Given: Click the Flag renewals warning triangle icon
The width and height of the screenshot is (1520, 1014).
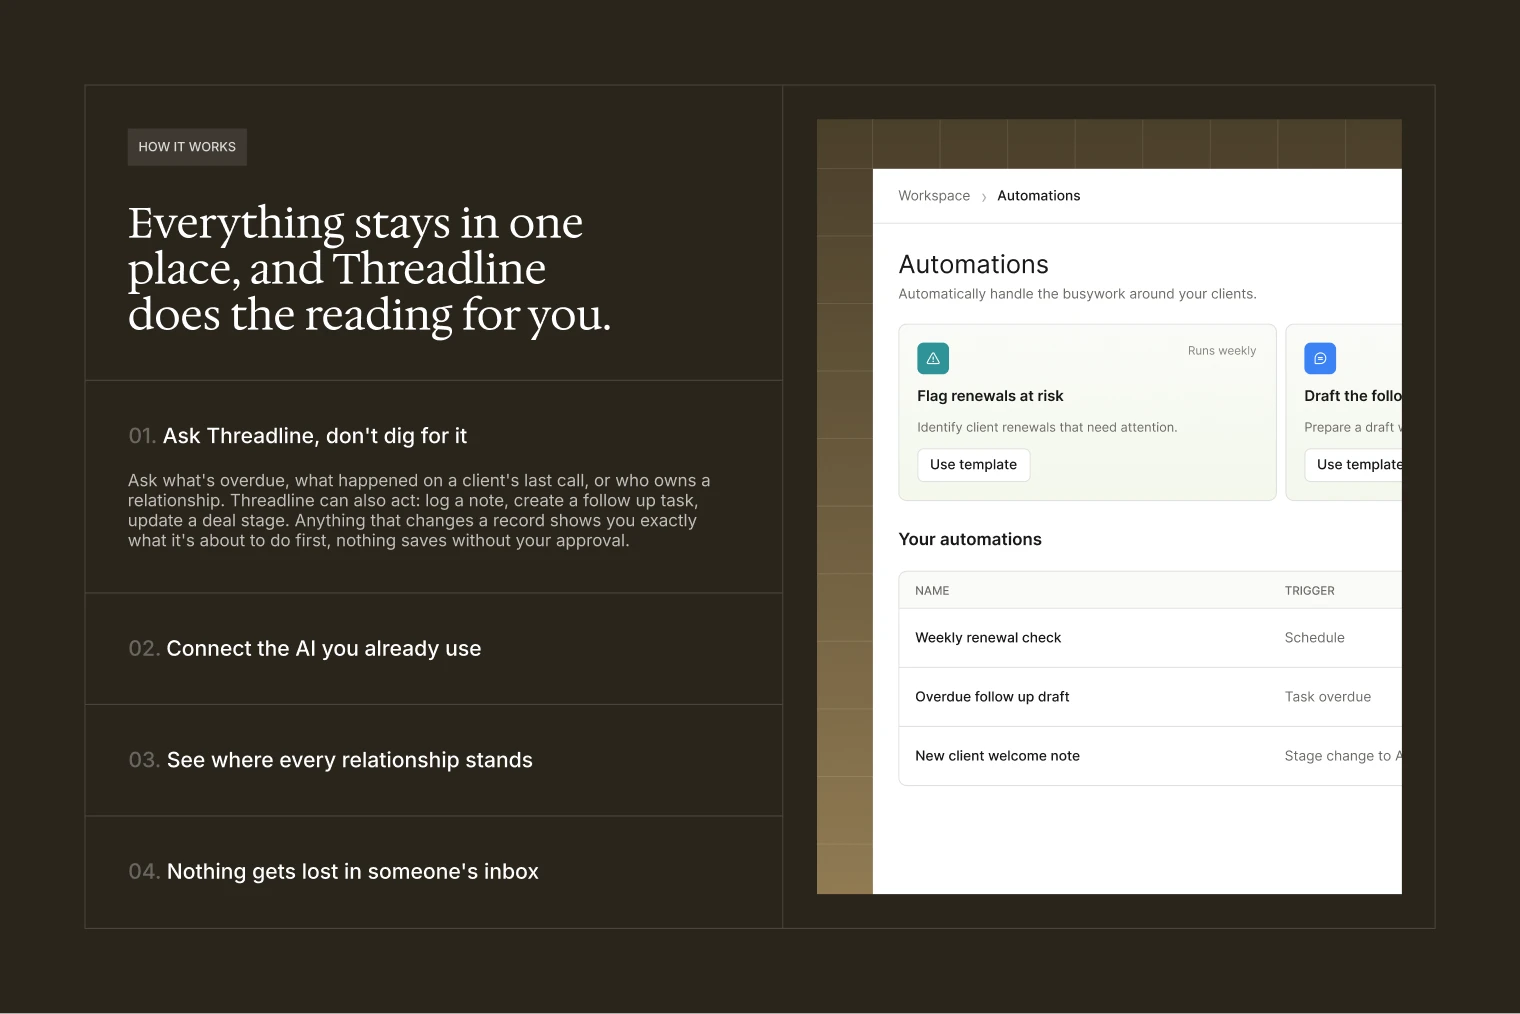Looking at the screenshot, I should pyautogui.click(x=933, y=358).
